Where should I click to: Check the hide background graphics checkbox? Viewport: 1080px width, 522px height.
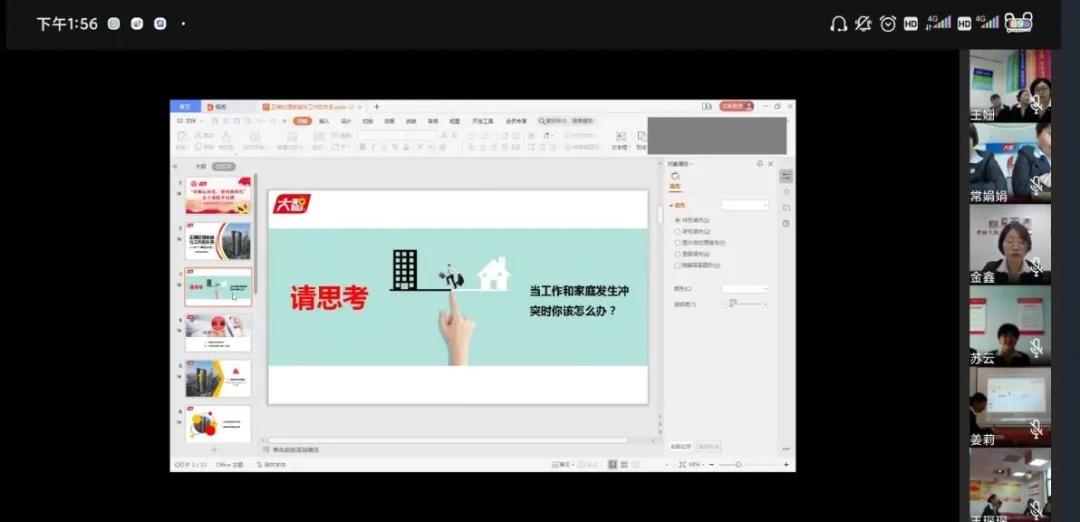click(678, 265)
